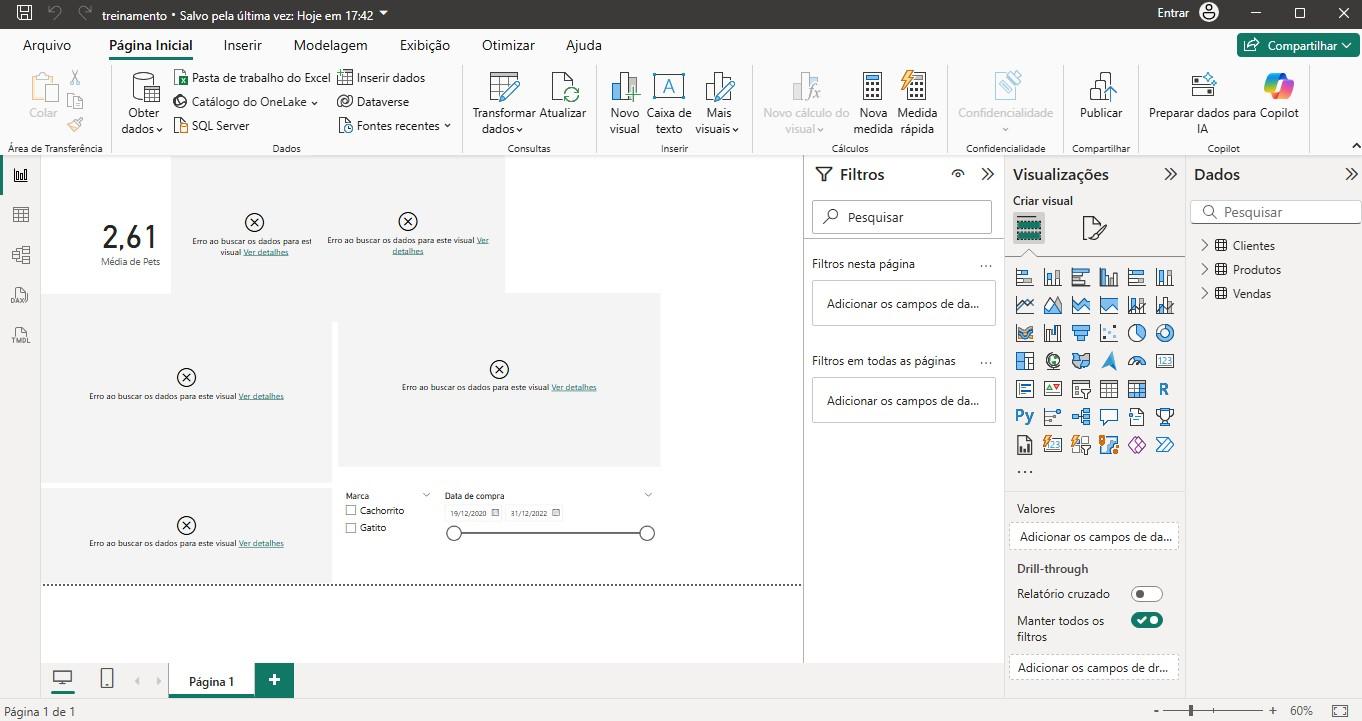This screenshot has width=1362, height=721.
Task: Open Fontes recentes dropdown
Action: pos(395,126)
